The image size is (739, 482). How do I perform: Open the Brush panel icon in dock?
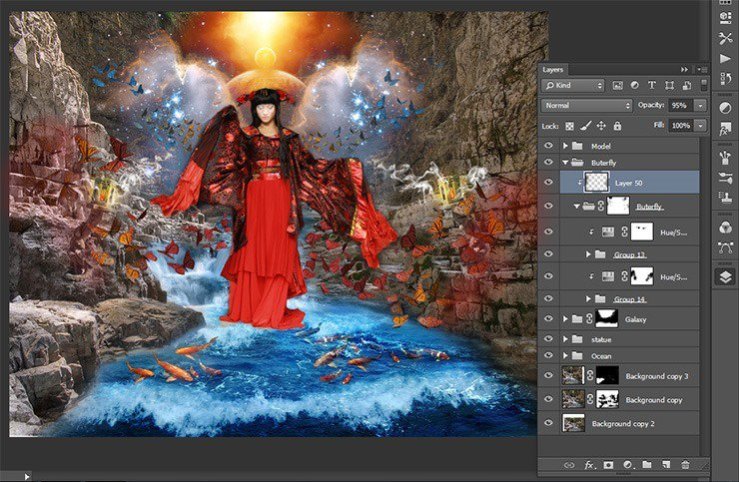pos(725,178)
